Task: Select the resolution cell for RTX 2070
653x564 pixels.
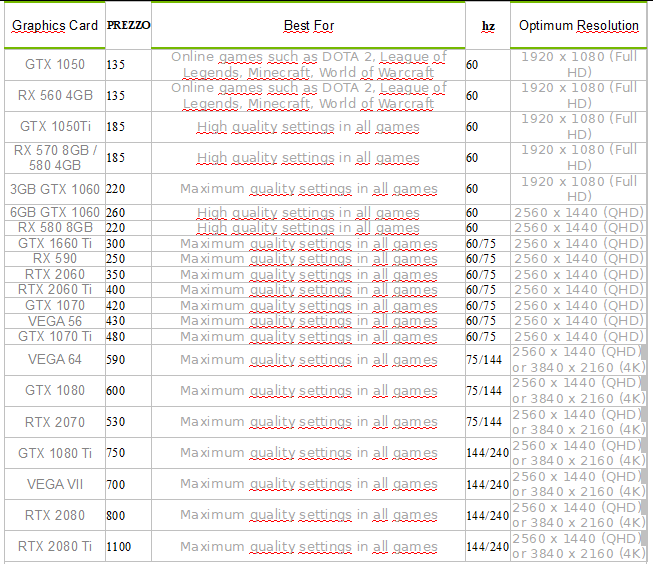Action: coord(579,422)
